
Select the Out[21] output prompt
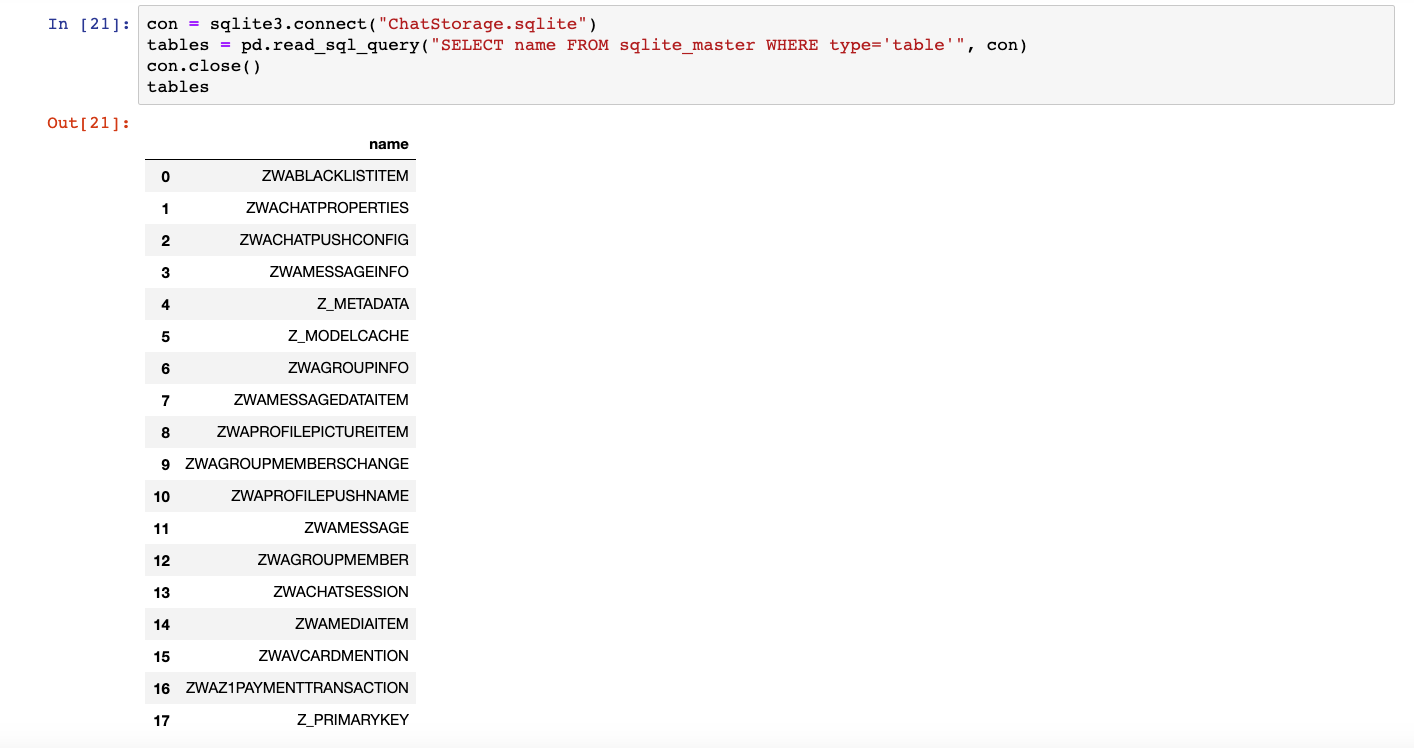(x=89, y=123)
